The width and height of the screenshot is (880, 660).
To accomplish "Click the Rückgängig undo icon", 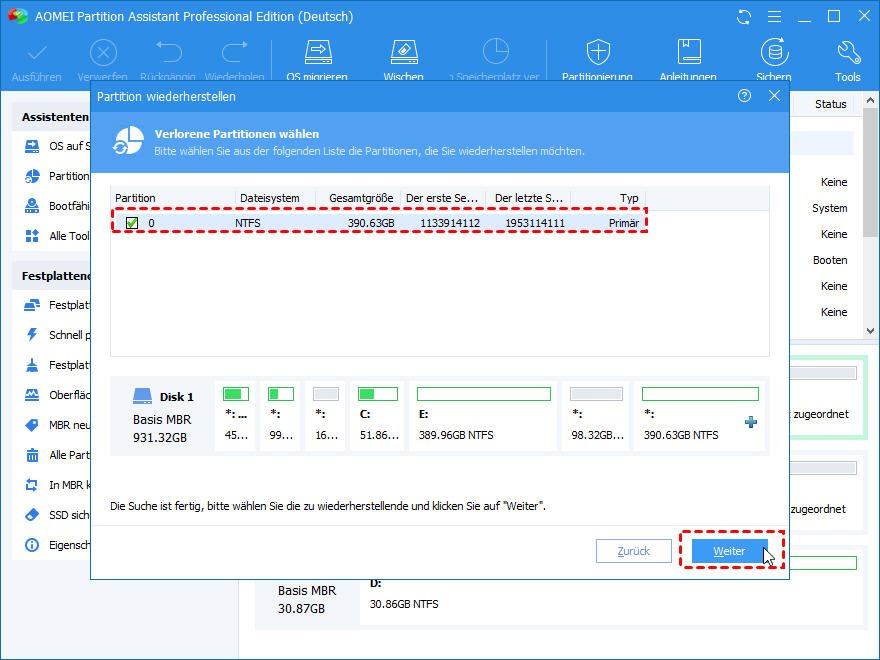I will 168,52.
